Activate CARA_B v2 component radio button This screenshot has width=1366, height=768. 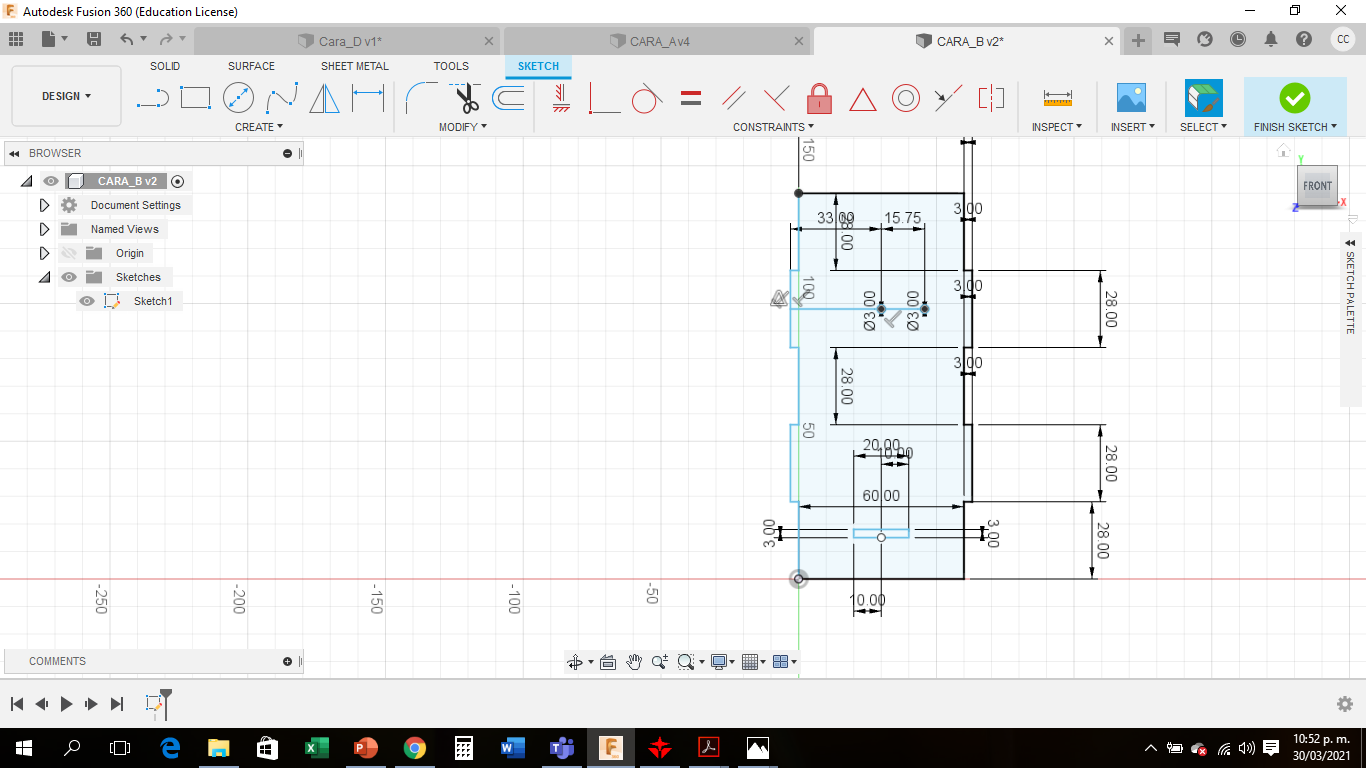[178, 181]
